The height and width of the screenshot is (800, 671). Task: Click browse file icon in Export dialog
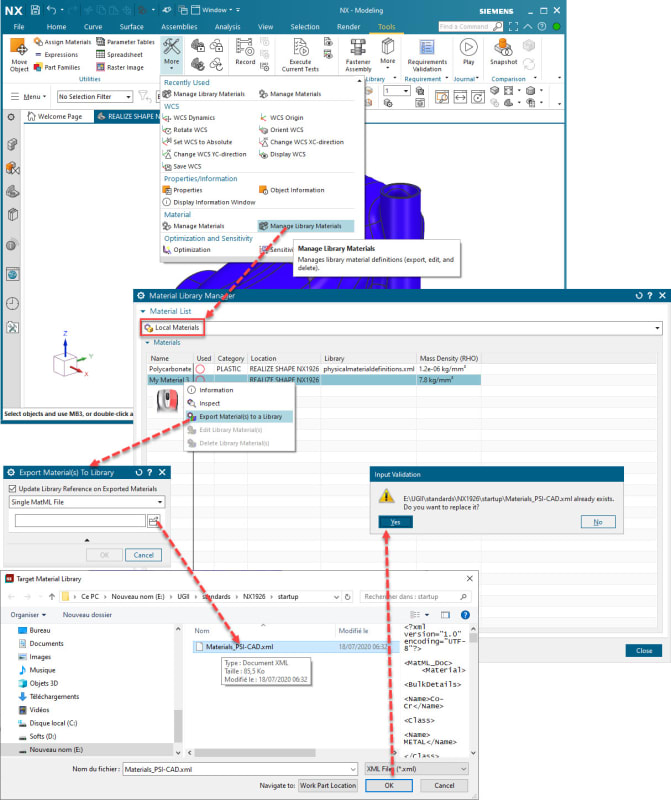coord(154,521)
